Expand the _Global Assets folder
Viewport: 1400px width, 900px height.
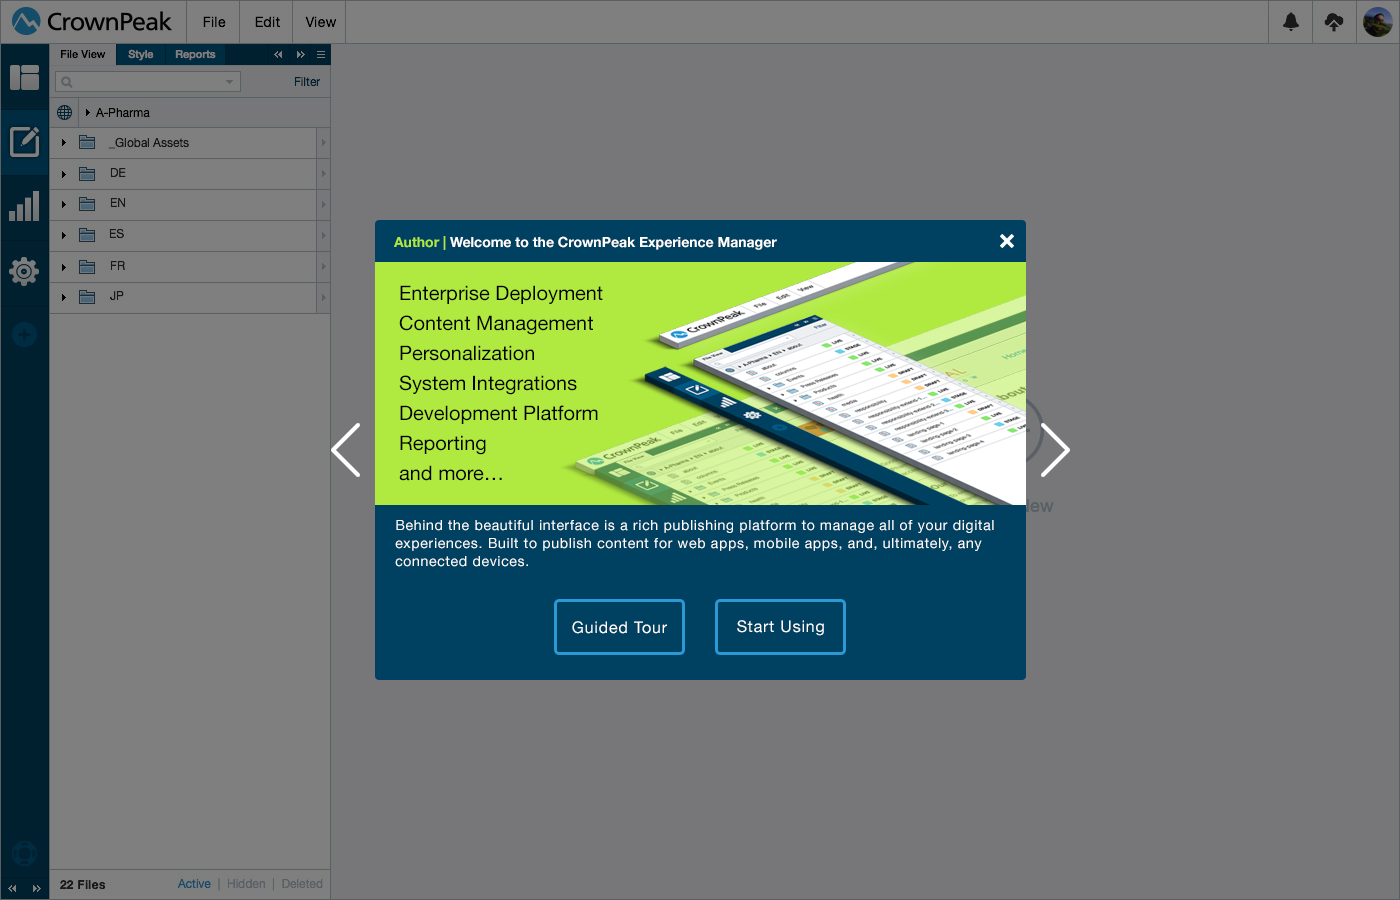coord(64,143)
